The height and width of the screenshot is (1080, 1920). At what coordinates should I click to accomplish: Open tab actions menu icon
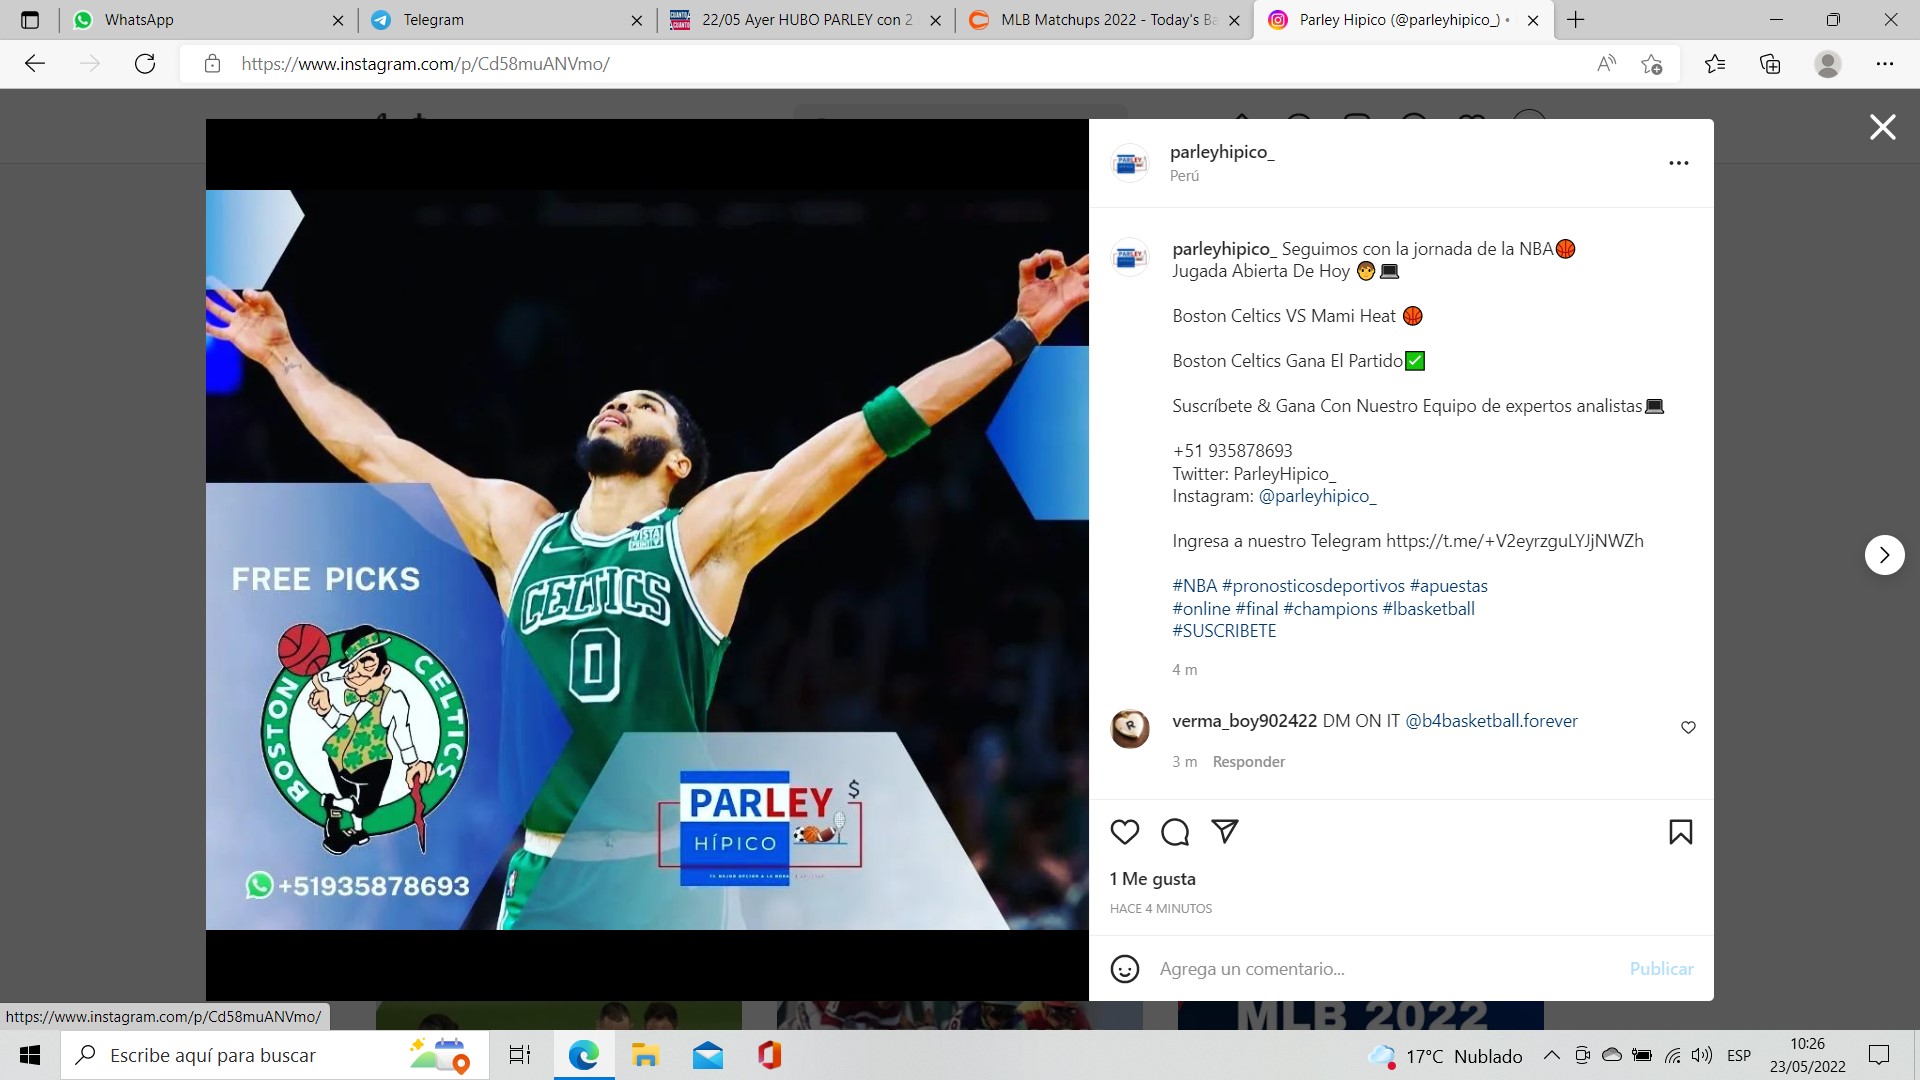click(30, 20)
